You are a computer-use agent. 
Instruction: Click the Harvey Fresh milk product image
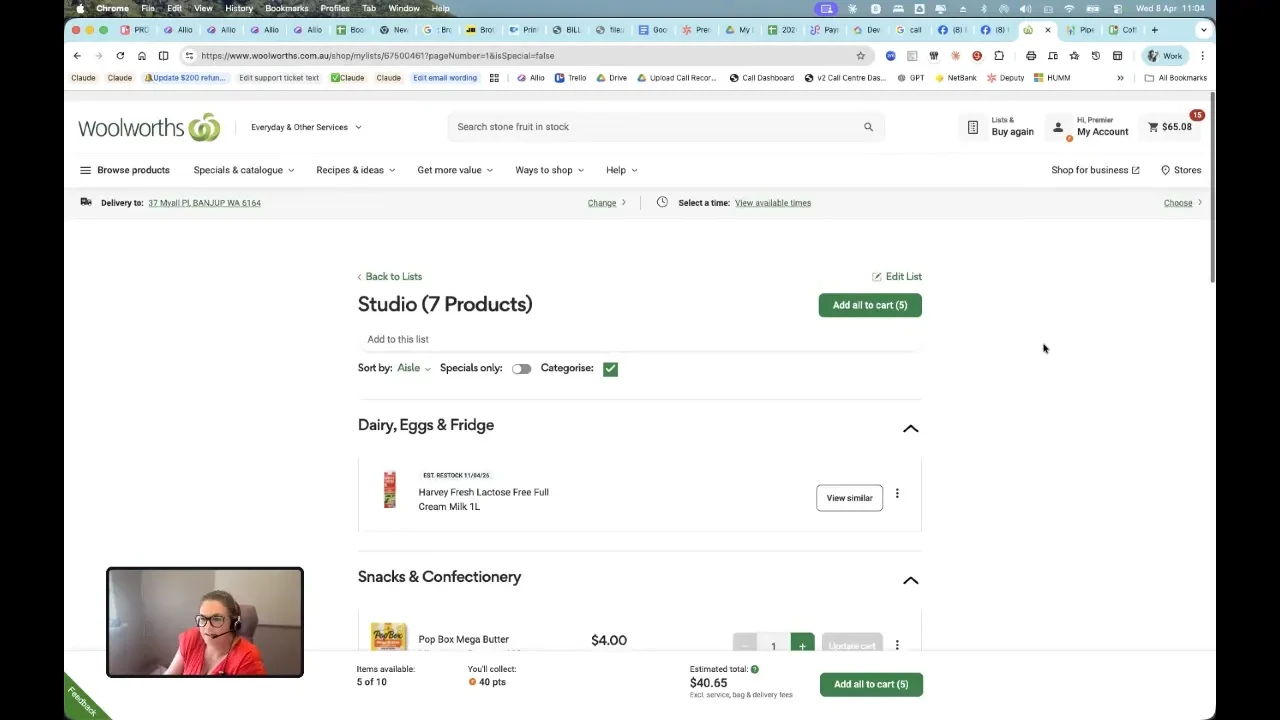click(x=389, y=490)
